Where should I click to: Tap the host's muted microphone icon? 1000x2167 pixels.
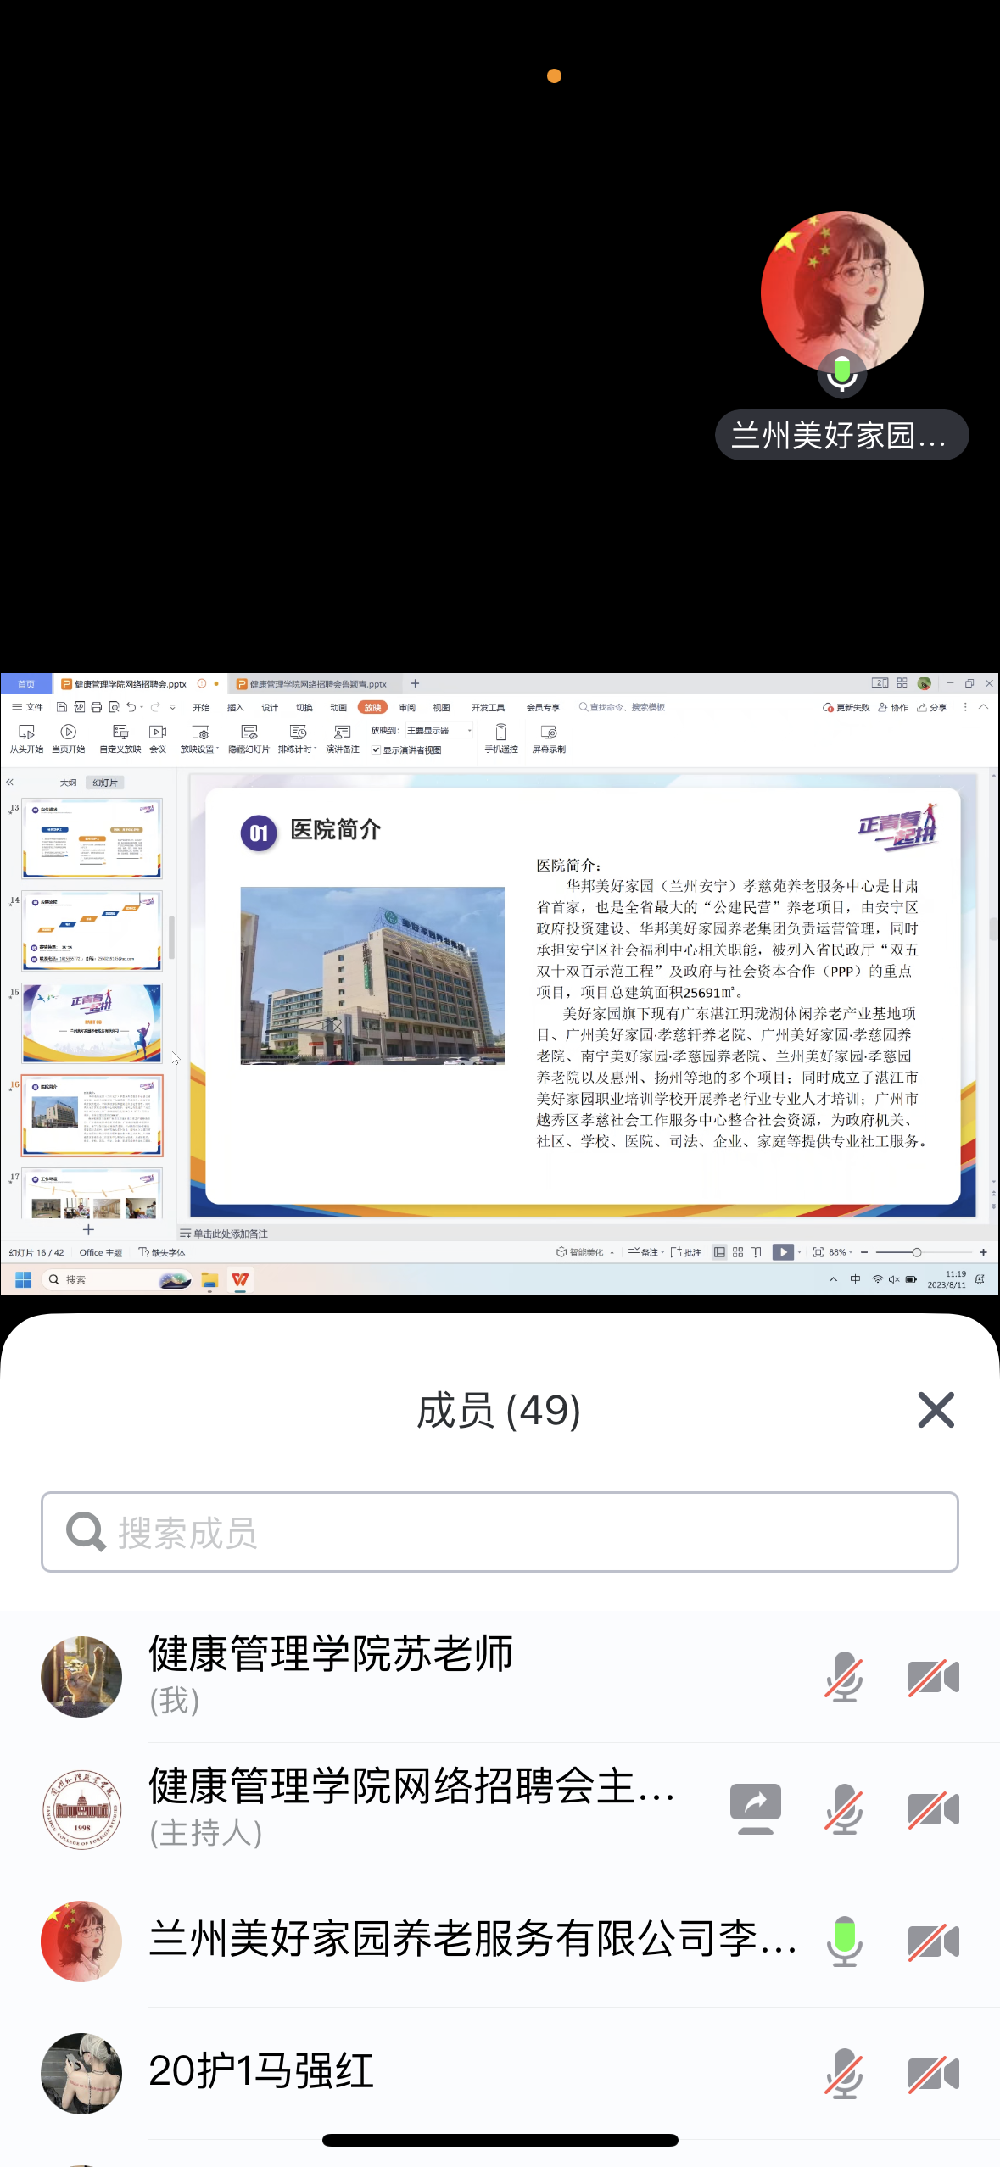(x=844, y=1809)
